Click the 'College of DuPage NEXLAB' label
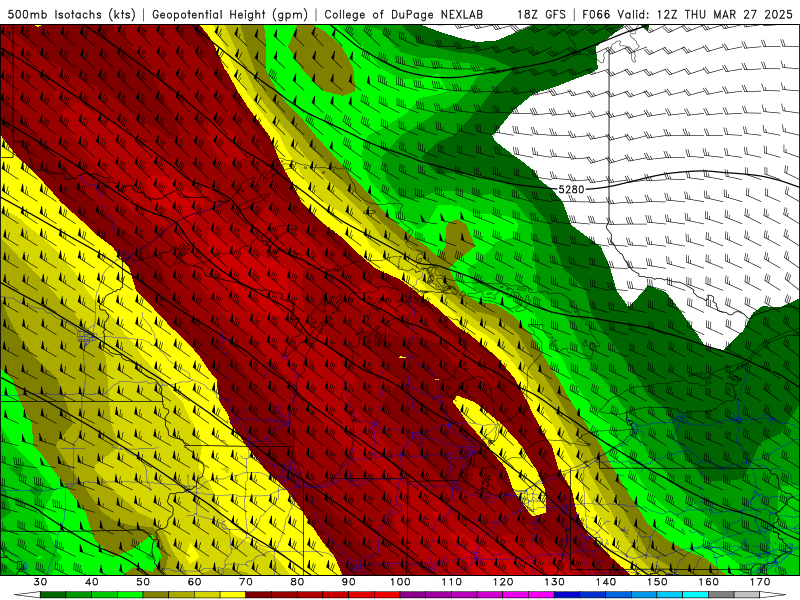The image size is (800, 600). (403, 14)
